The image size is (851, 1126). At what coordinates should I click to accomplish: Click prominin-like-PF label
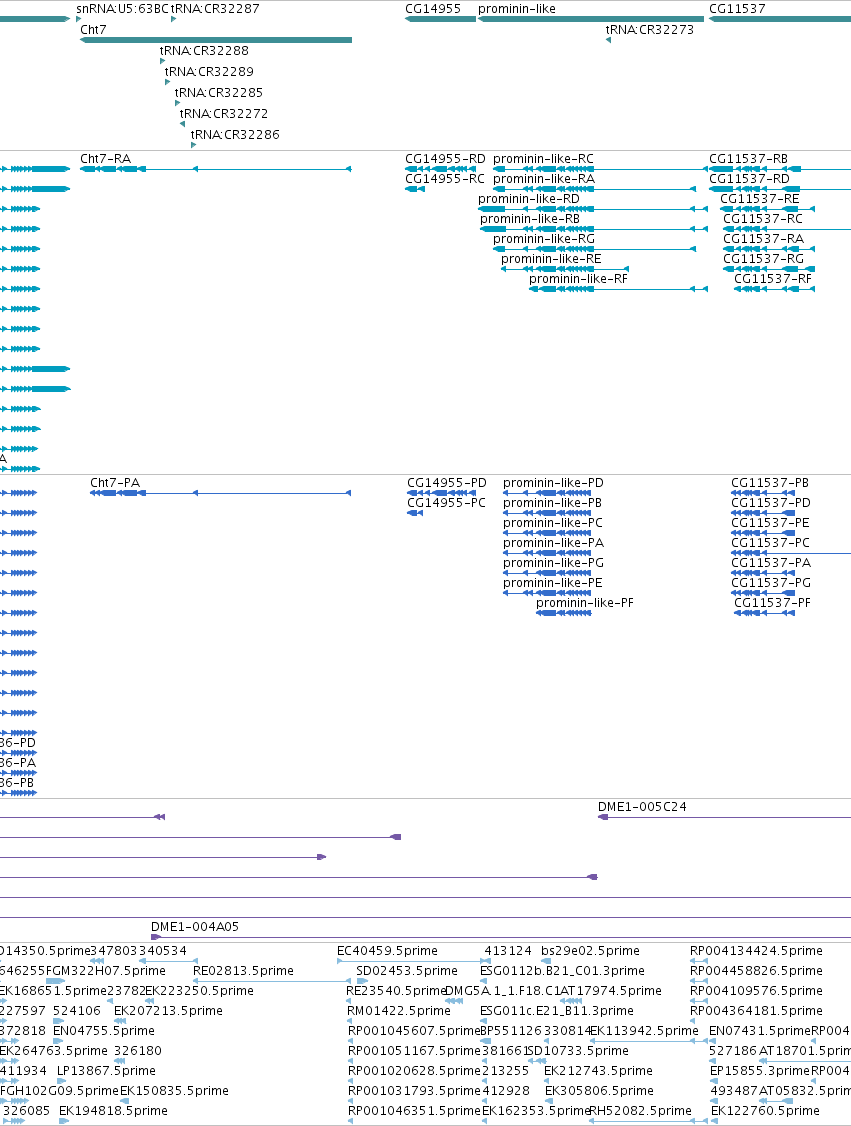[x=585, y=603]
